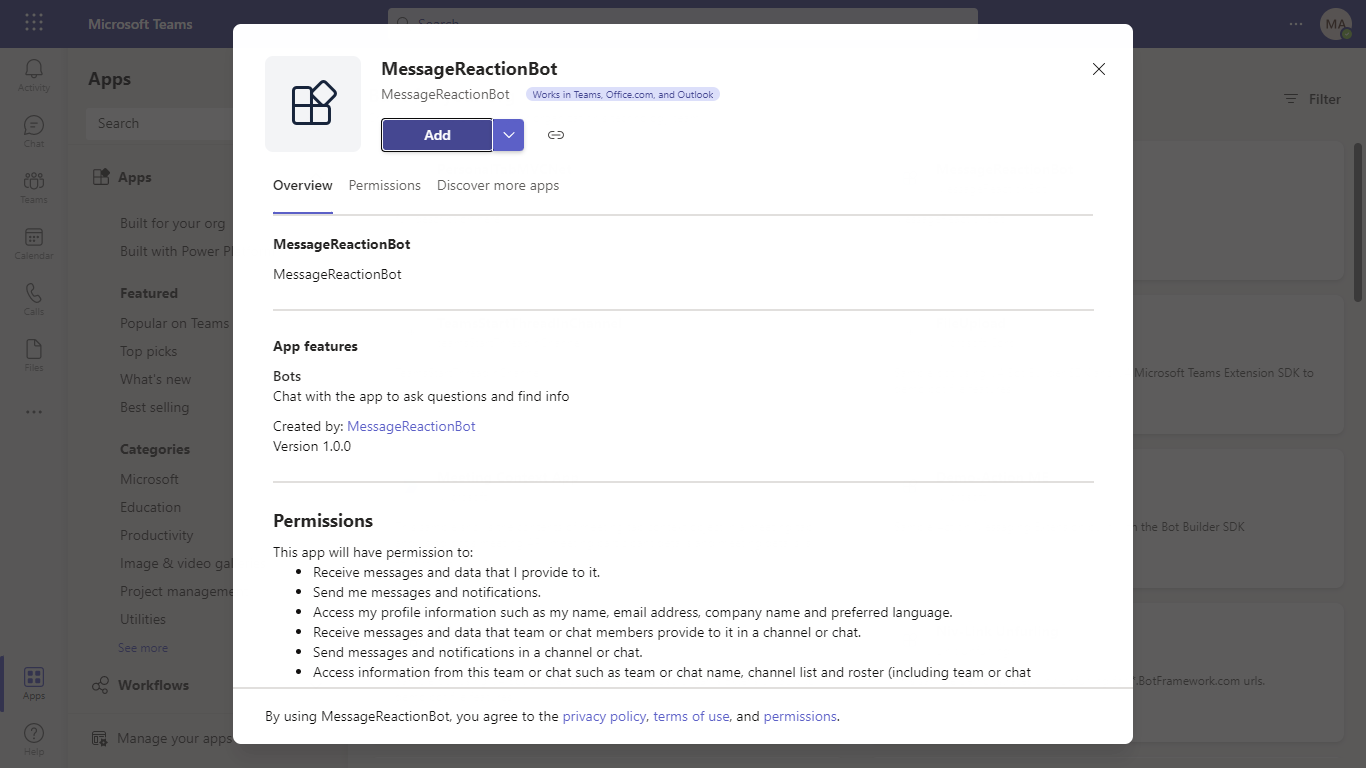Open Teams in left rail
The image size is (1366, 768).
[34, 186]
